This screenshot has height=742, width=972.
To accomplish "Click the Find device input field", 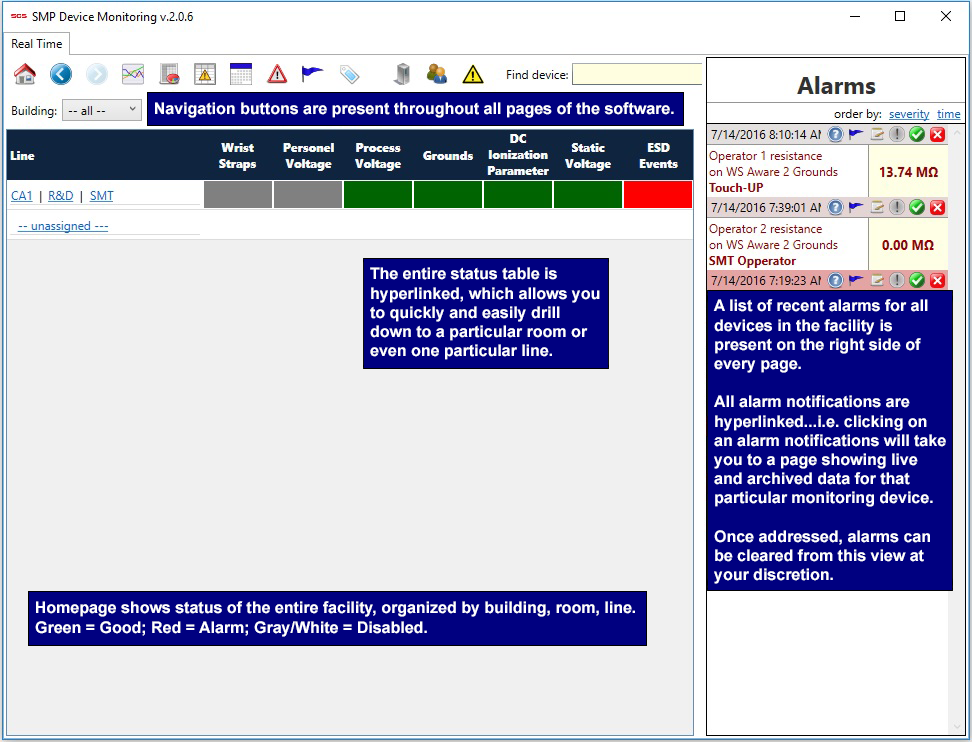I will [637, 75].
